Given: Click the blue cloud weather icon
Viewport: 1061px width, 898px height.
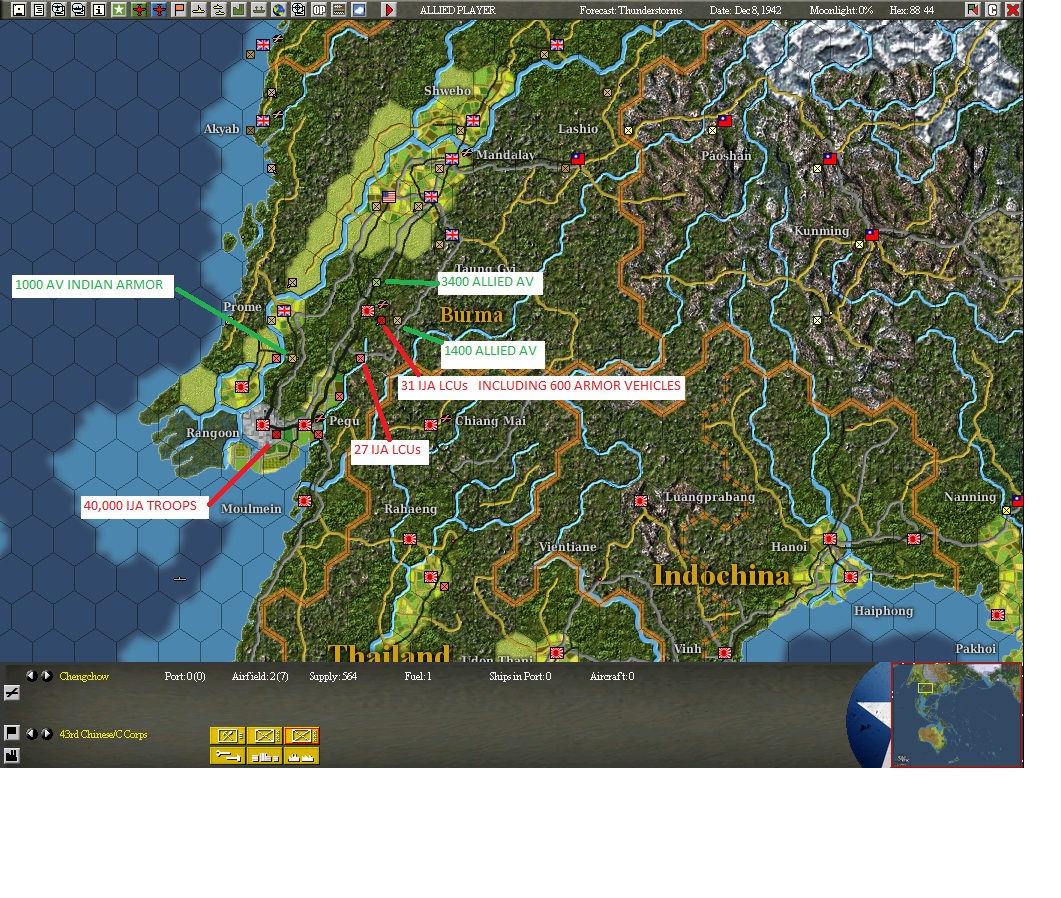Looking at the screenshot, I should pos(359,9).
